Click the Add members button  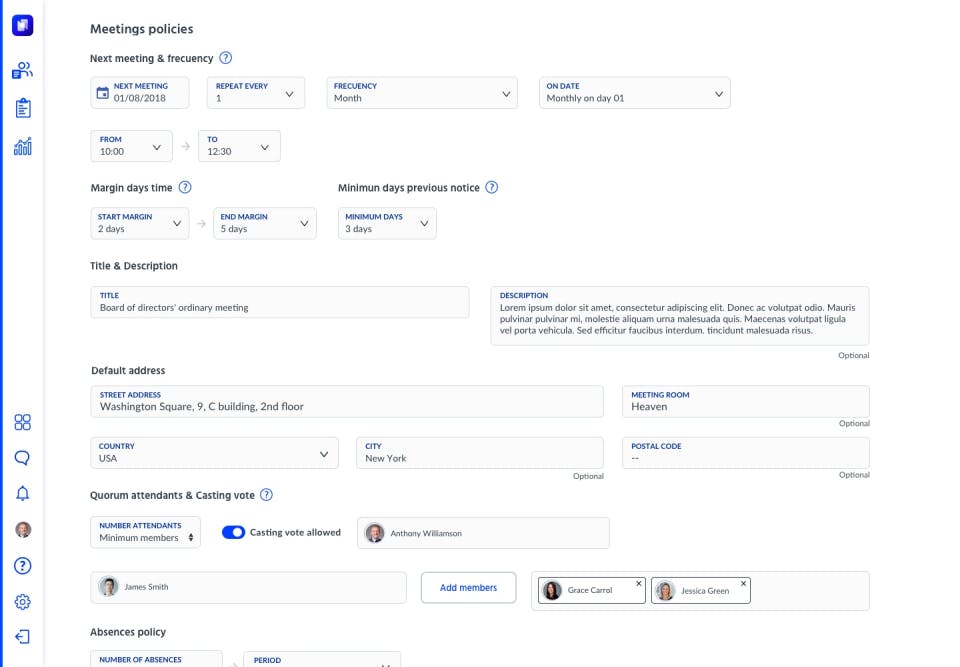click(468, 587)
